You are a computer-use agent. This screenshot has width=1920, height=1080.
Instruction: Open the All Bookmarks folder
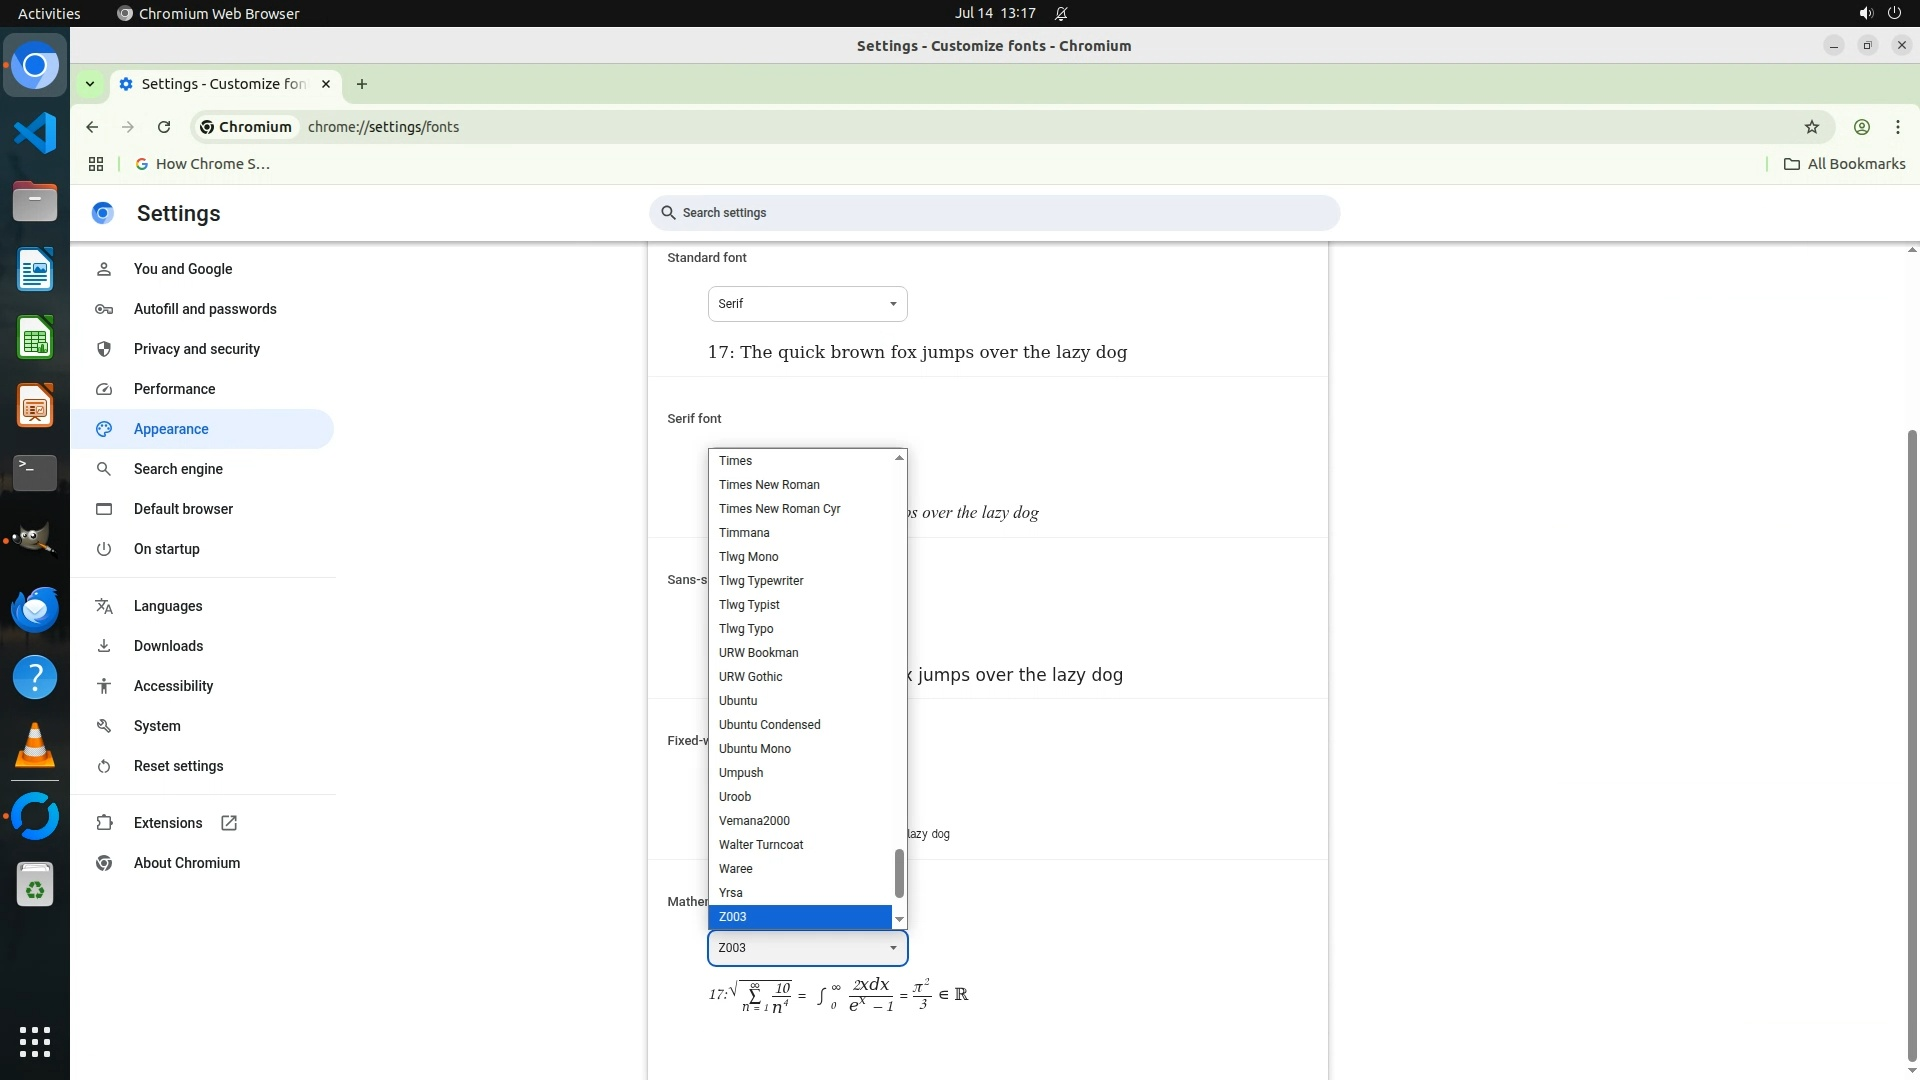(1844, 164)
